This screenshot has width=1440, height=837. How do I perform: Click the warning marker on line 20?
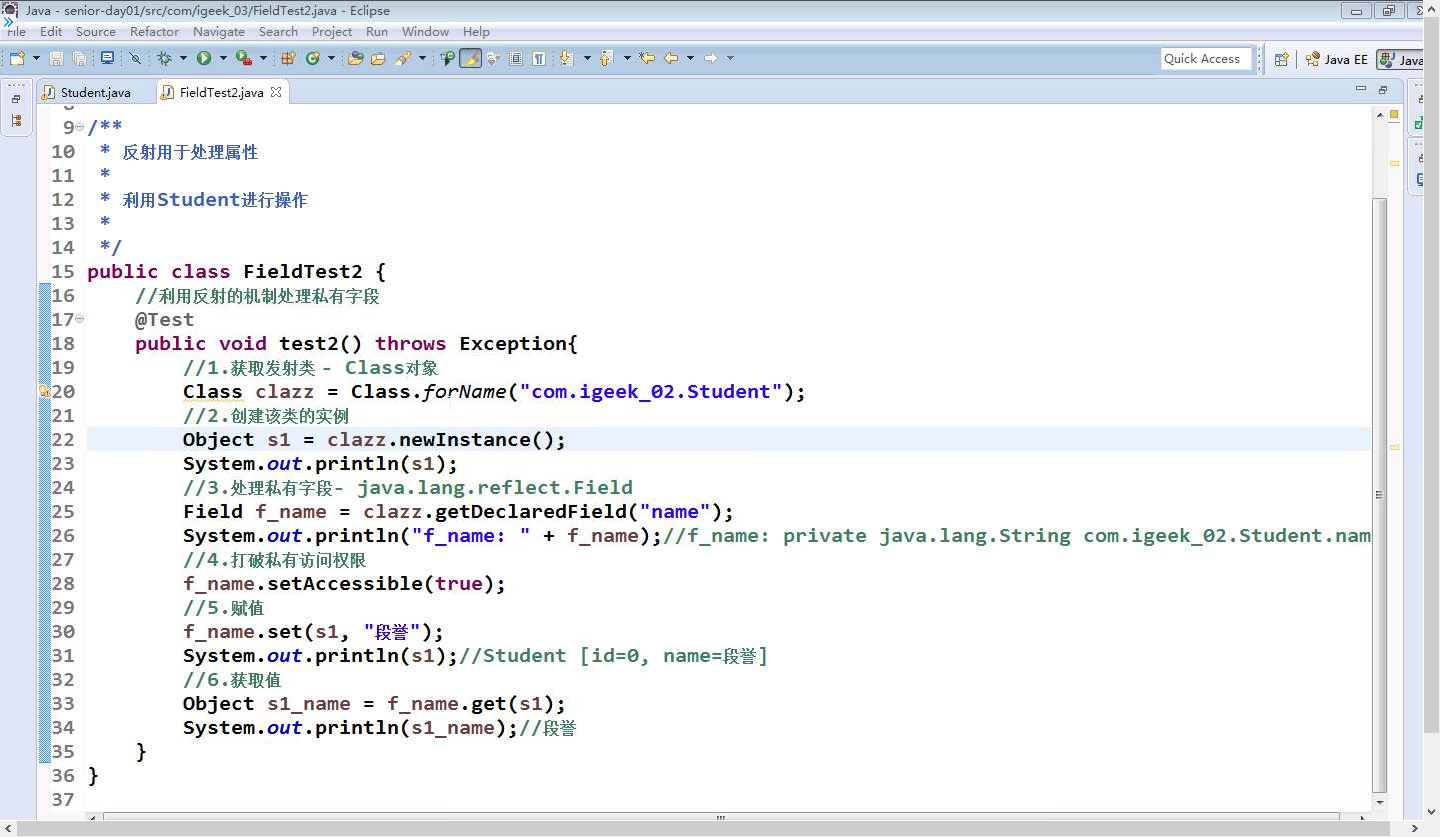[x=45, y=392]
